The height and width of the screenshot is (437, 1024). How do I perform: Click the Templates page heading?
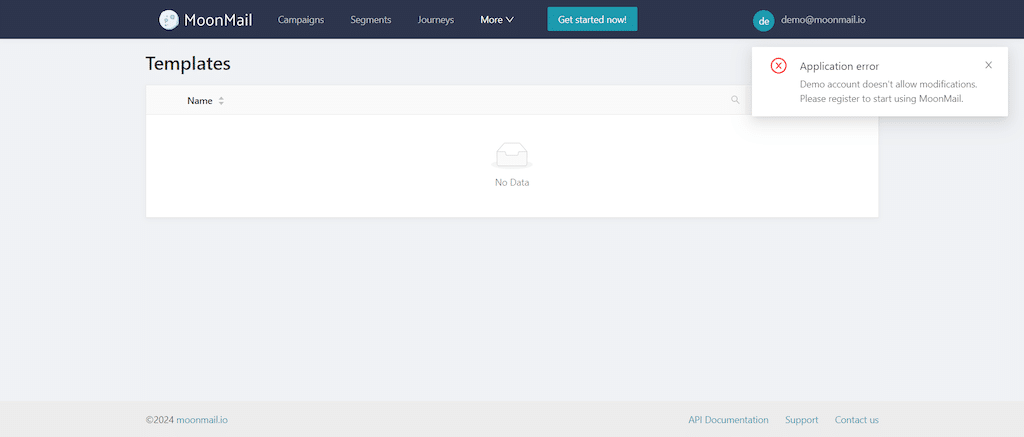tap(188, 63)
